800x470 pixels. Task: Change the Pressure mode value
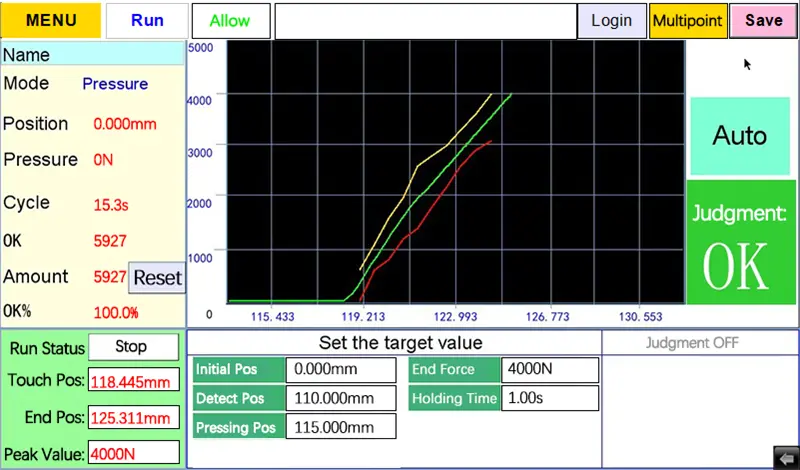coord(115,84)
